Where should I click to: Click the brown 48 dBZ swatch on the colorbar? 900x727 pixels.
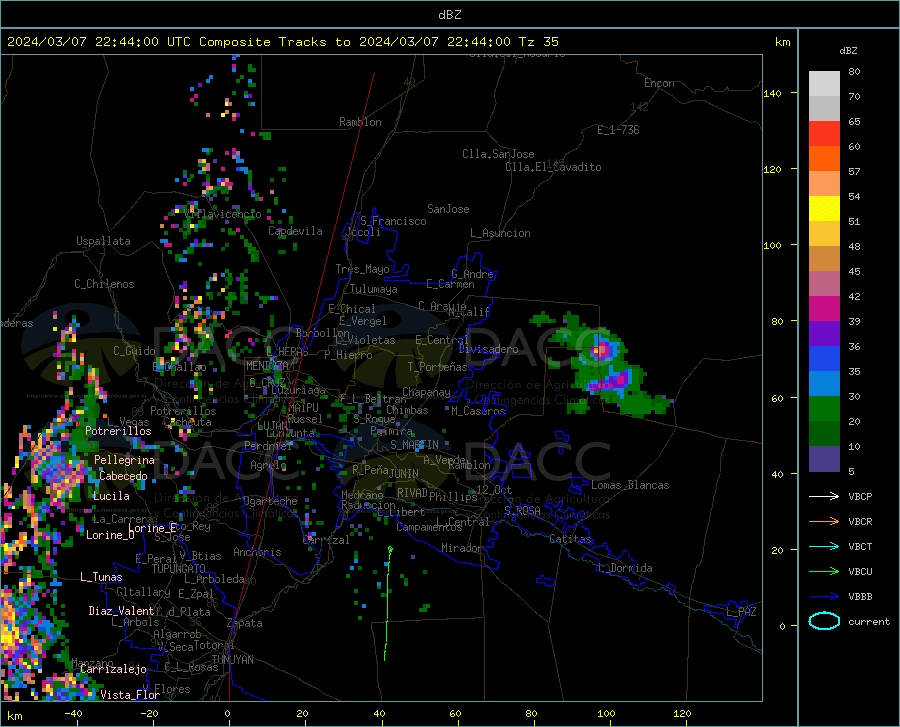pyautogui.click(x=824, y=259)
